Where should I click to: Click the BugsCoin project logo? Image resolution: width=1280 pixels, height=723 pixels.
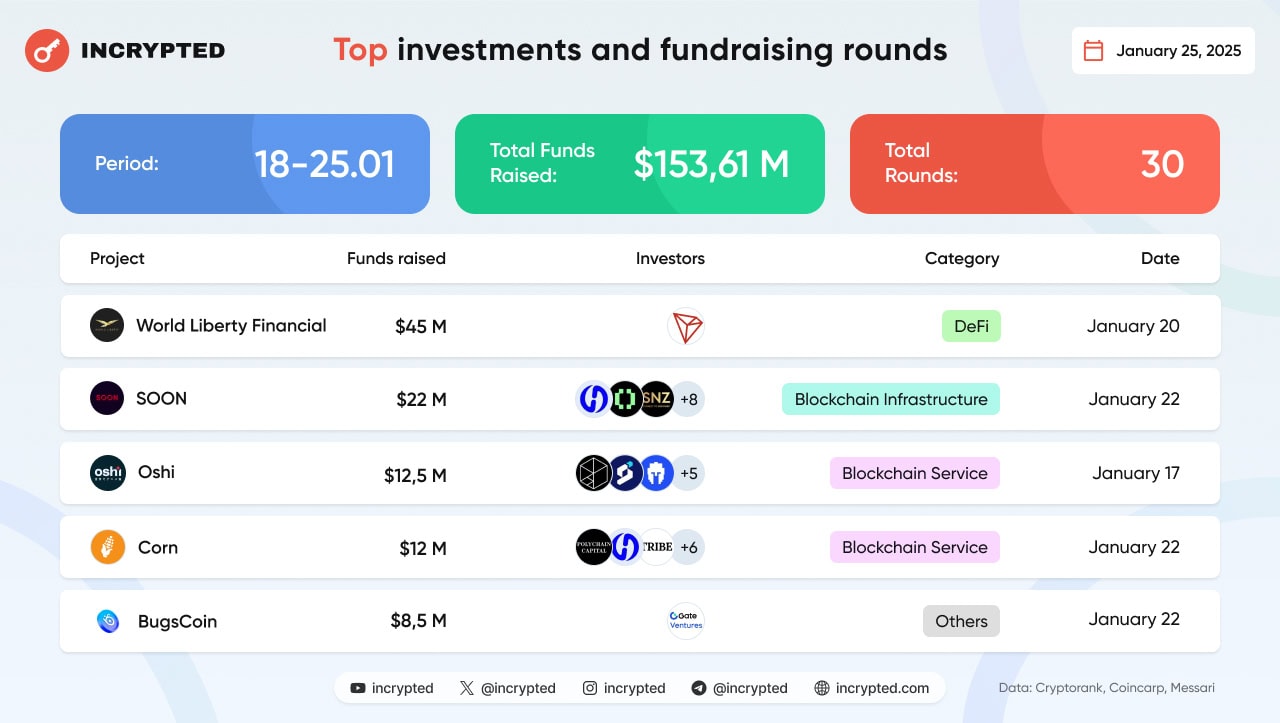108,621
